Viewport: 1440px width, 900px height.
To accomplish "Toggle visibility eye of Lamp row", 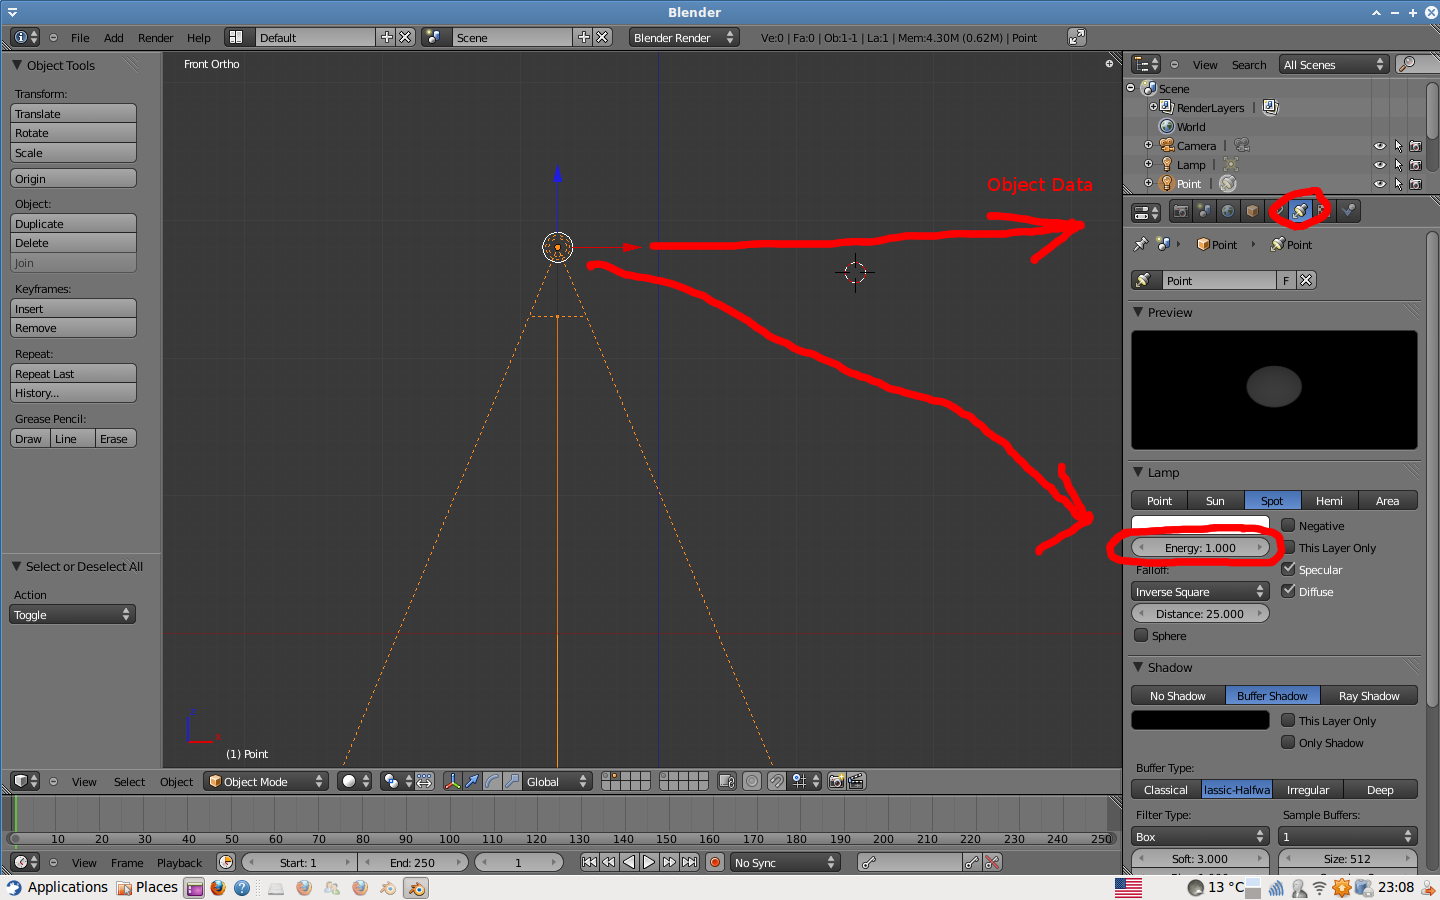I will pyautogui.click(x=1380, y=165).
